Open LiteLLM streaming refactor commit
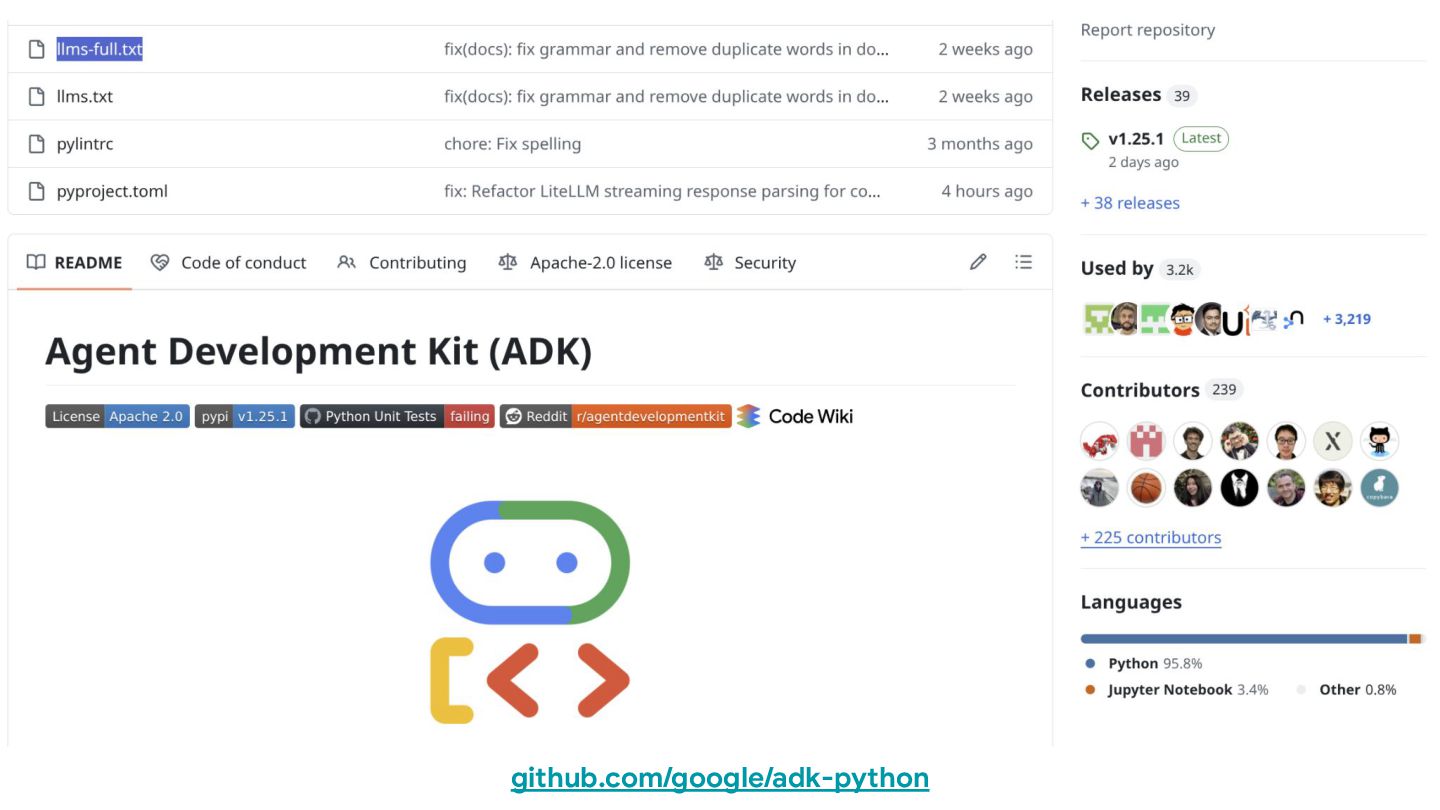1440x810 pixels. tap(662, 191)
